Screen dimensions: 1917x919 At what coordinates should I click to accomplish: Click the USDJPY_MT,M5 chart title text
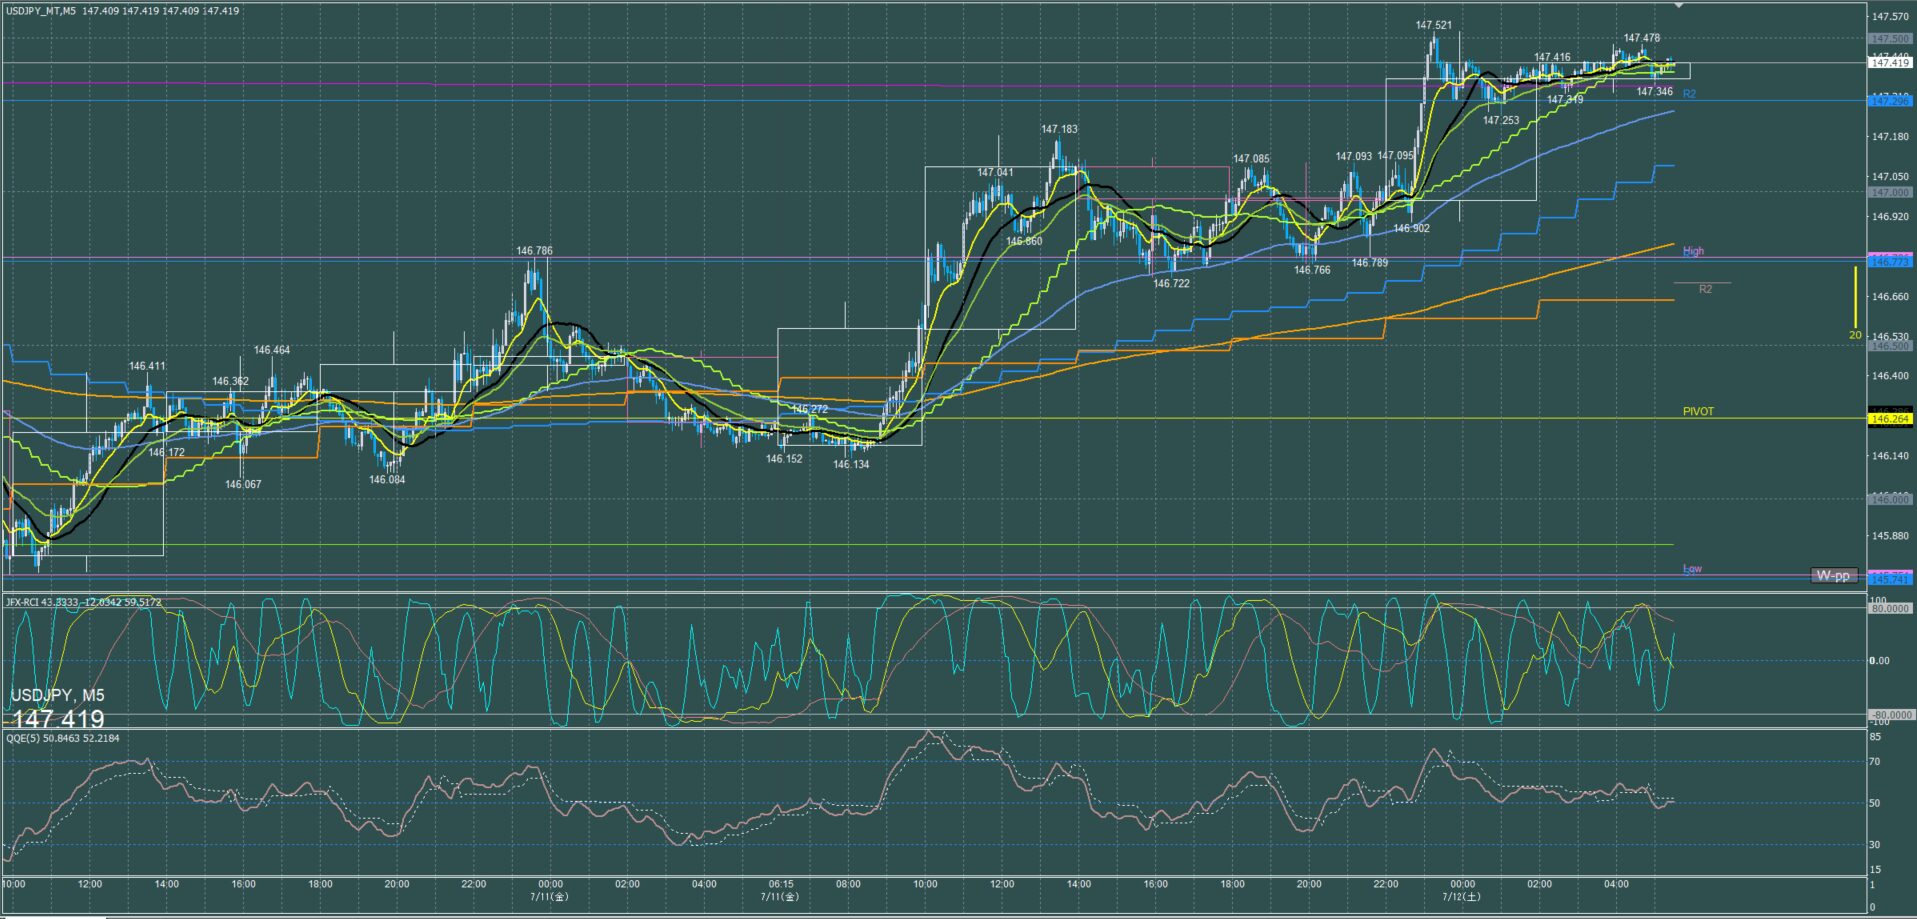pyautogui.click(x=40, y=11)
